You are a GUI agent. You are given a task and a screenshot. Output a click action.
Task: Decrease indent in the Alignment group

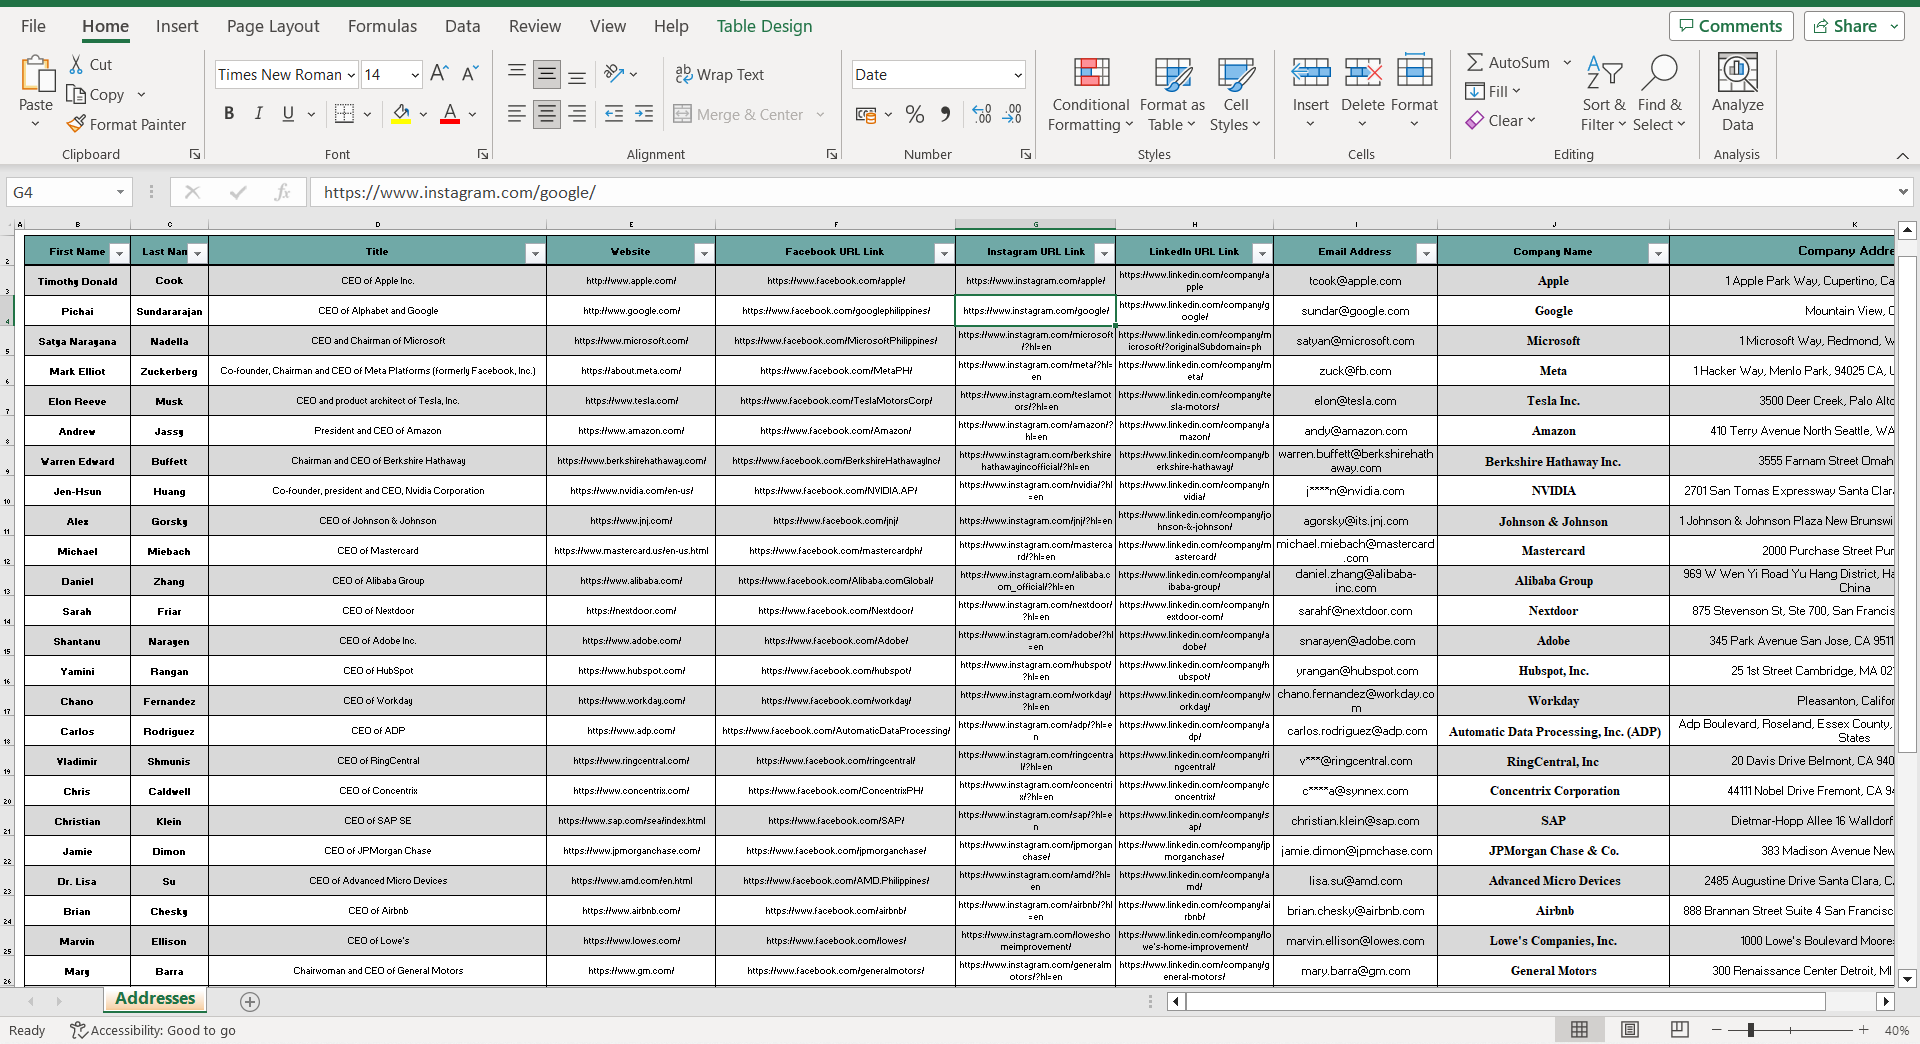614,114
